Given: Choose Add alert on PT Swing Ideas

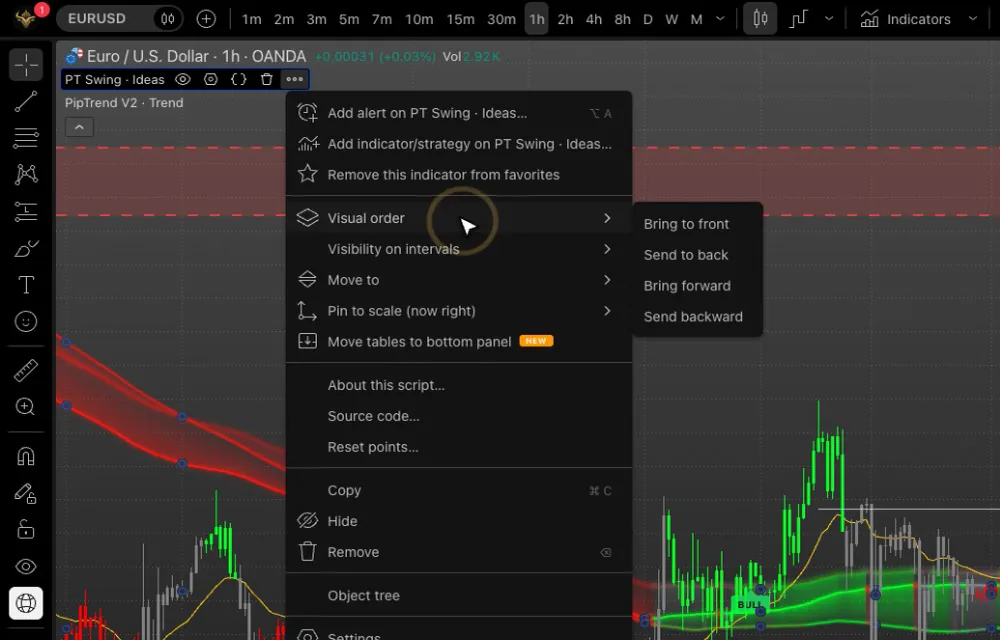Looking at the screenshot, I should coord(459,113).
